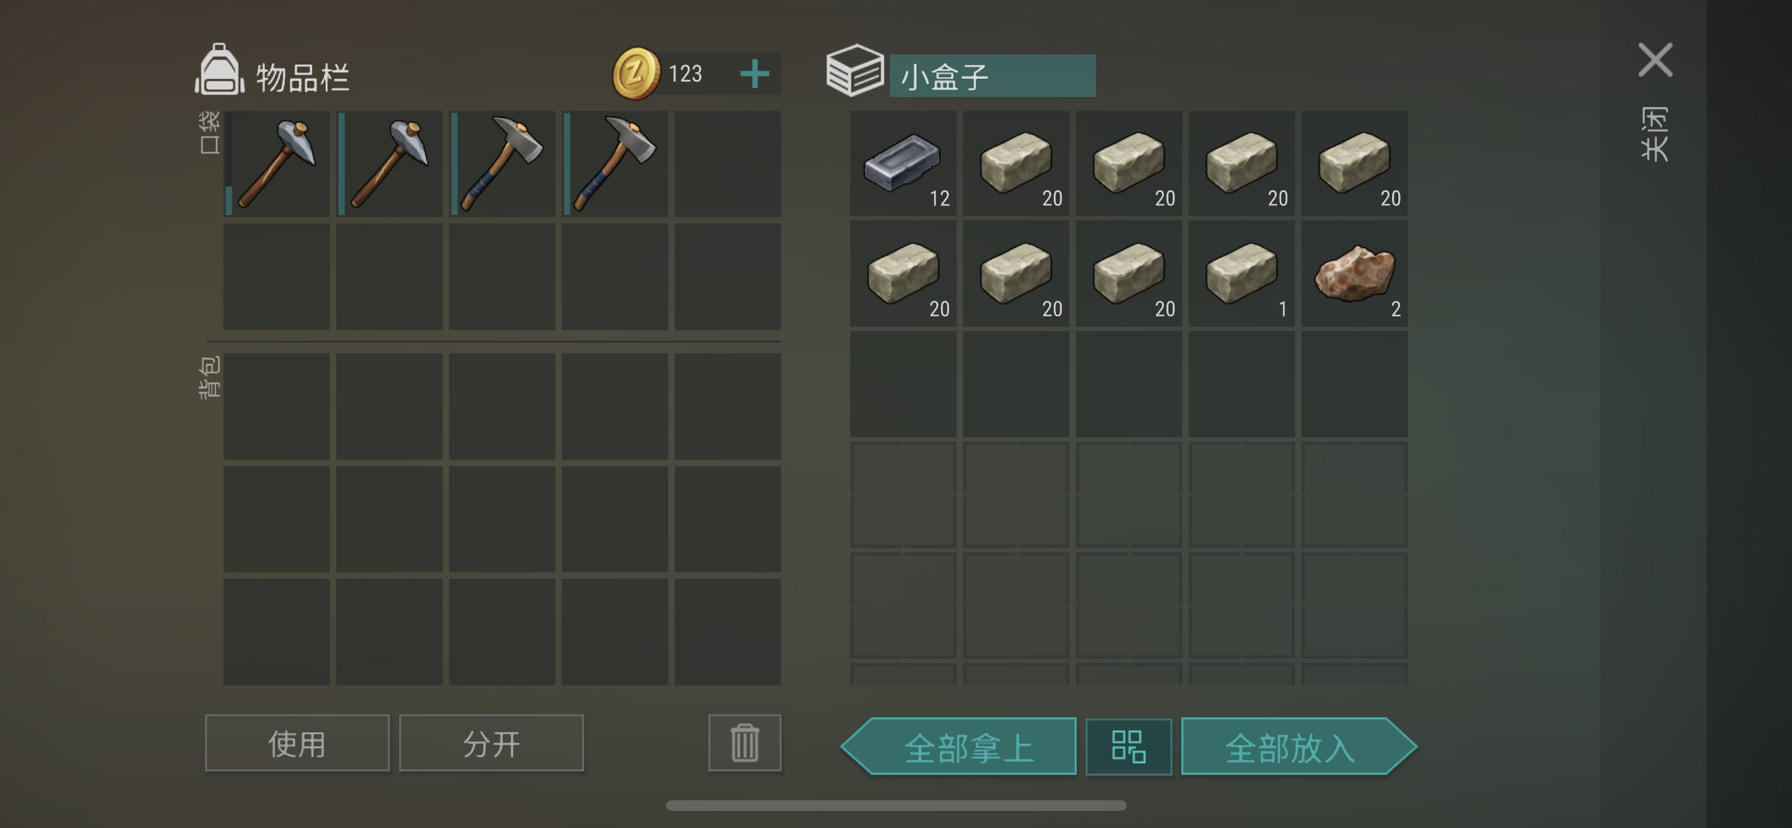Add coins with the plus icon
Image resolution: width=1792 pixels, height=828 pixels.
(755, 74)
